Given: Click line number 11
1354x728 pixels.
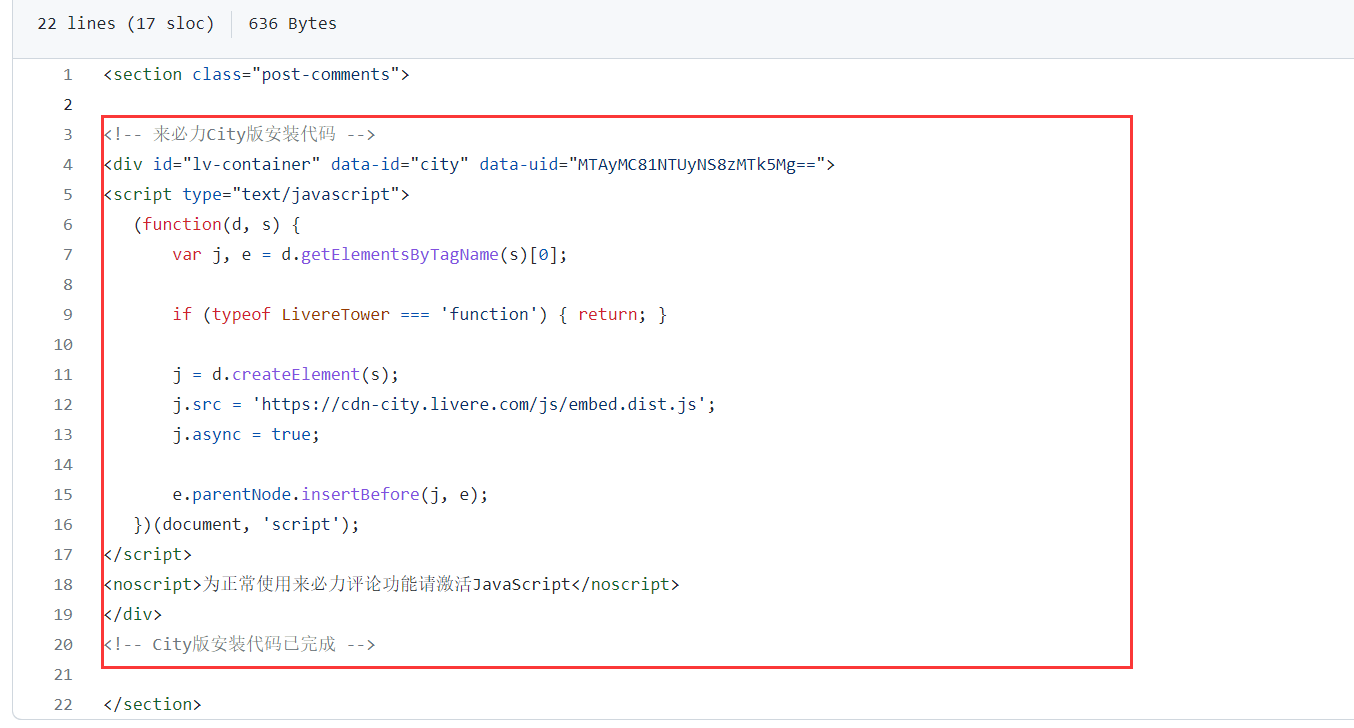Looking at the screenshot, I should tap(64, 374).
